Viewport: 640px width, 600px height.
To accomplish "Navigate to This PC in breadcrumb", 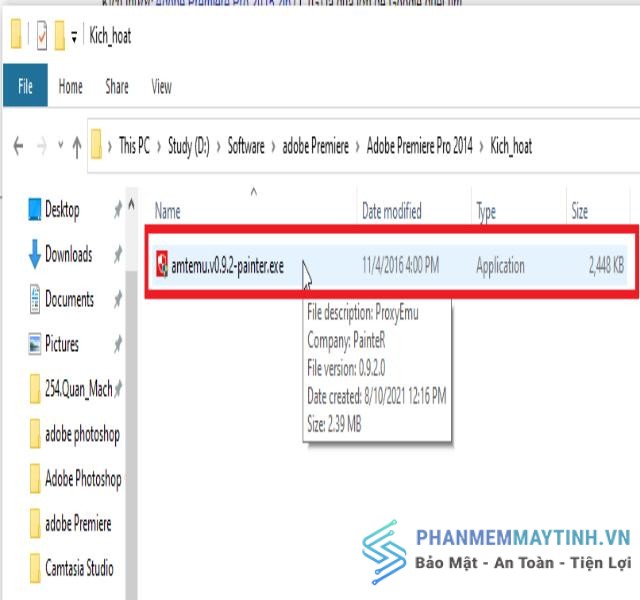I will pyautogui.click(x=134, y=145).
